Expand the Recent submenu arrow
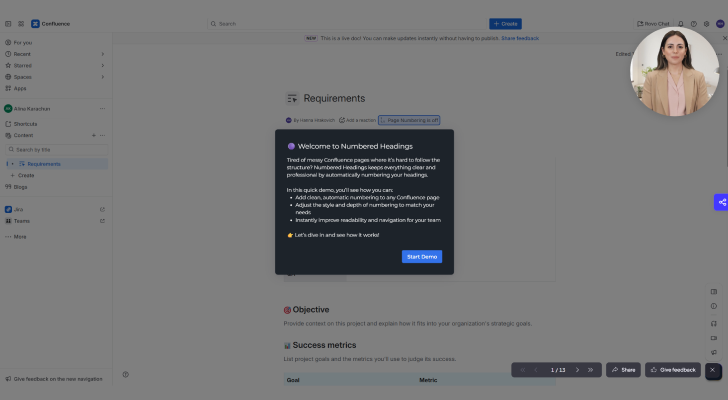This screenshot has height=400, width=728. [103, 54]
